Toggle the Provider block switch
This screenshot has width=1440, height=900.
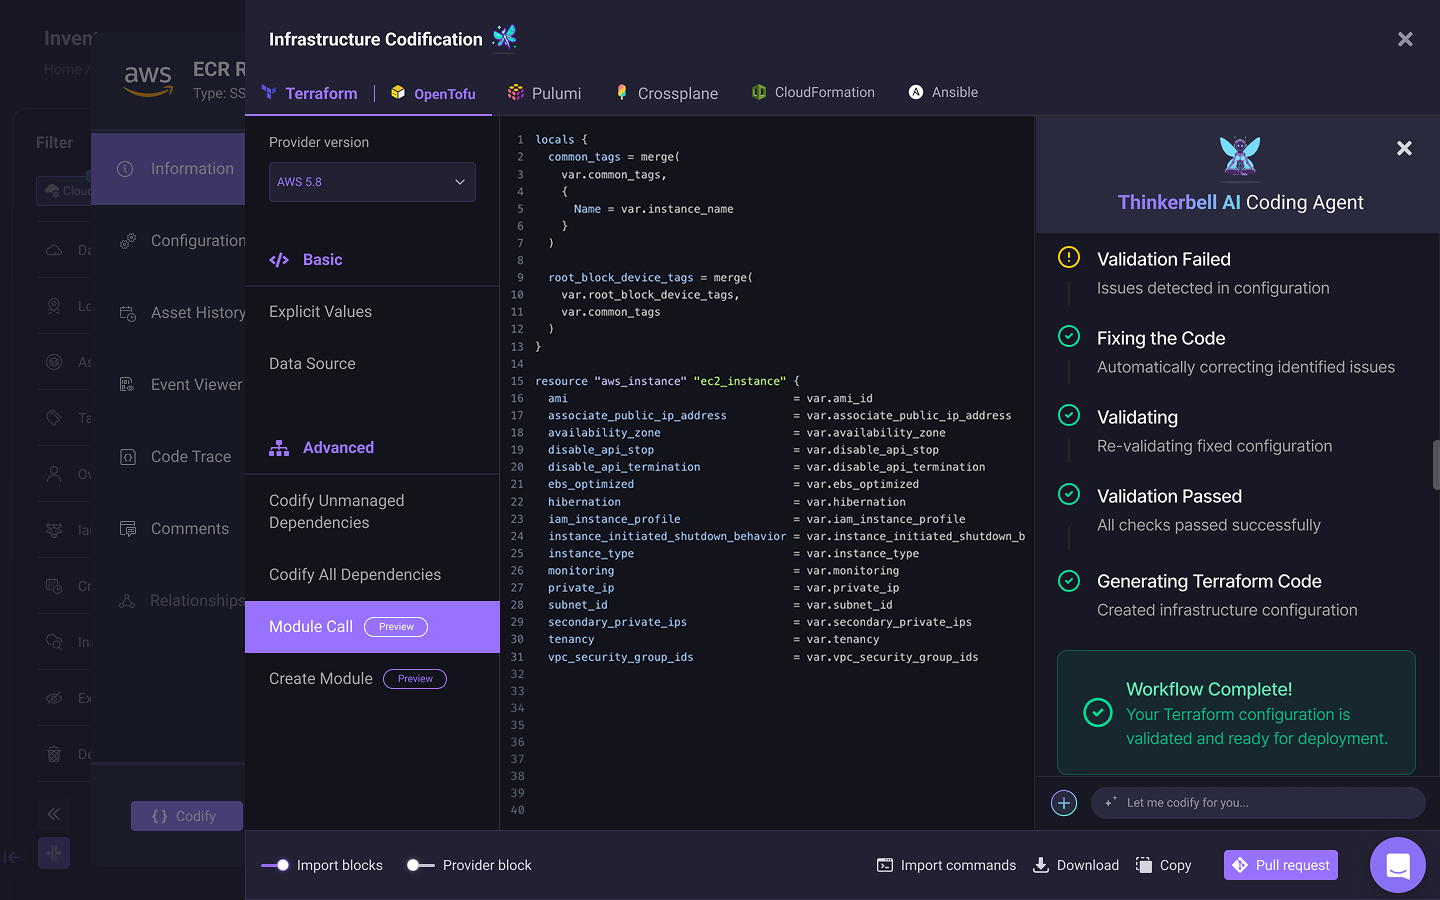pyautogui.click(x=421, y=865)
